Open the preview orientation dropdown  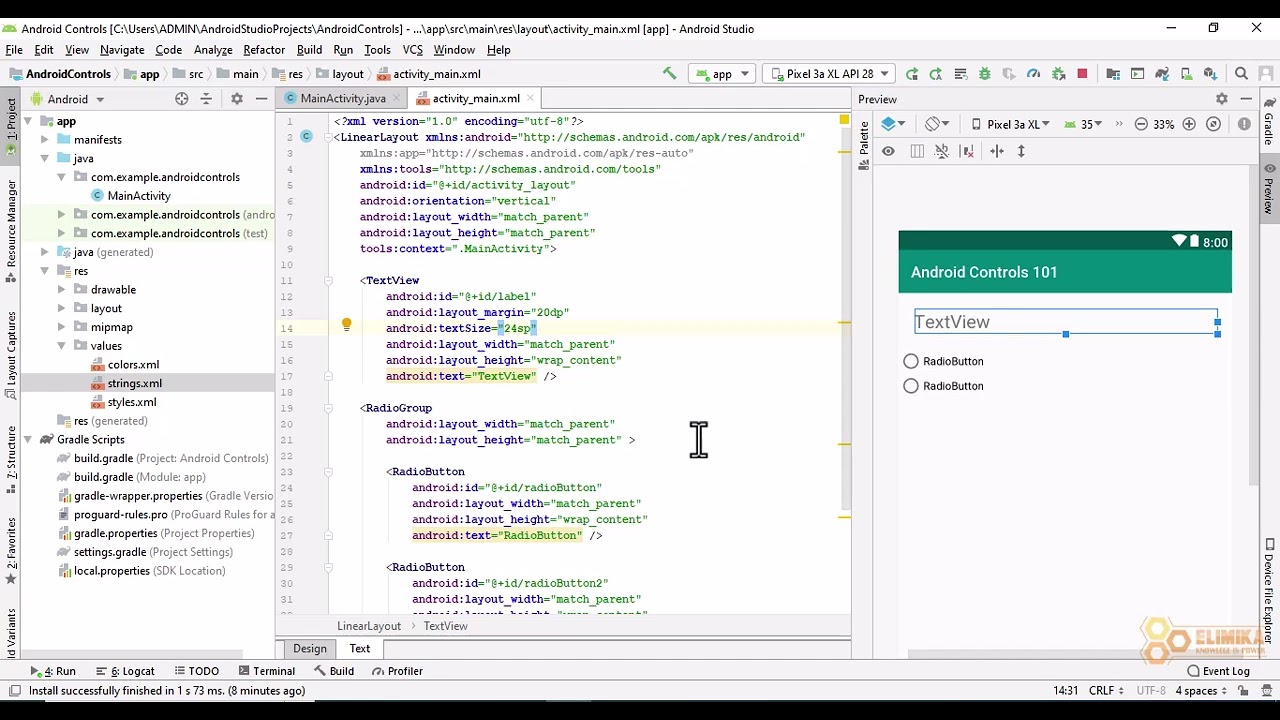tap(937, 124)
